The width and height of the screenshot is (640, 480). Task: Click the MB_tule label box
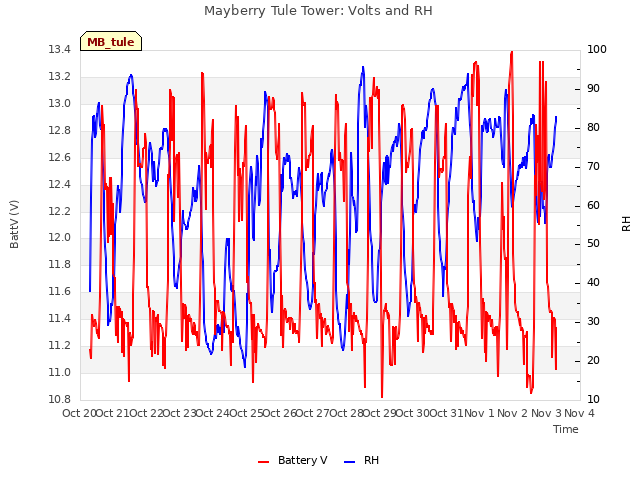(111, 41)
